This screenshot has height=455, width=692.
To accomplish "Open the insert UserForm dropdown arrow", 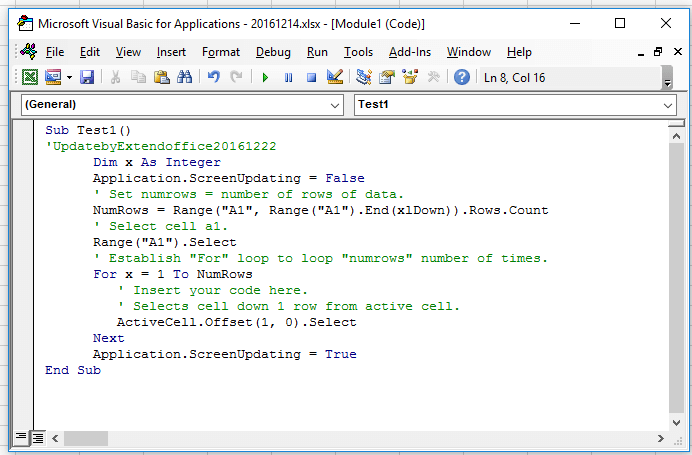I will click(67, 77).
